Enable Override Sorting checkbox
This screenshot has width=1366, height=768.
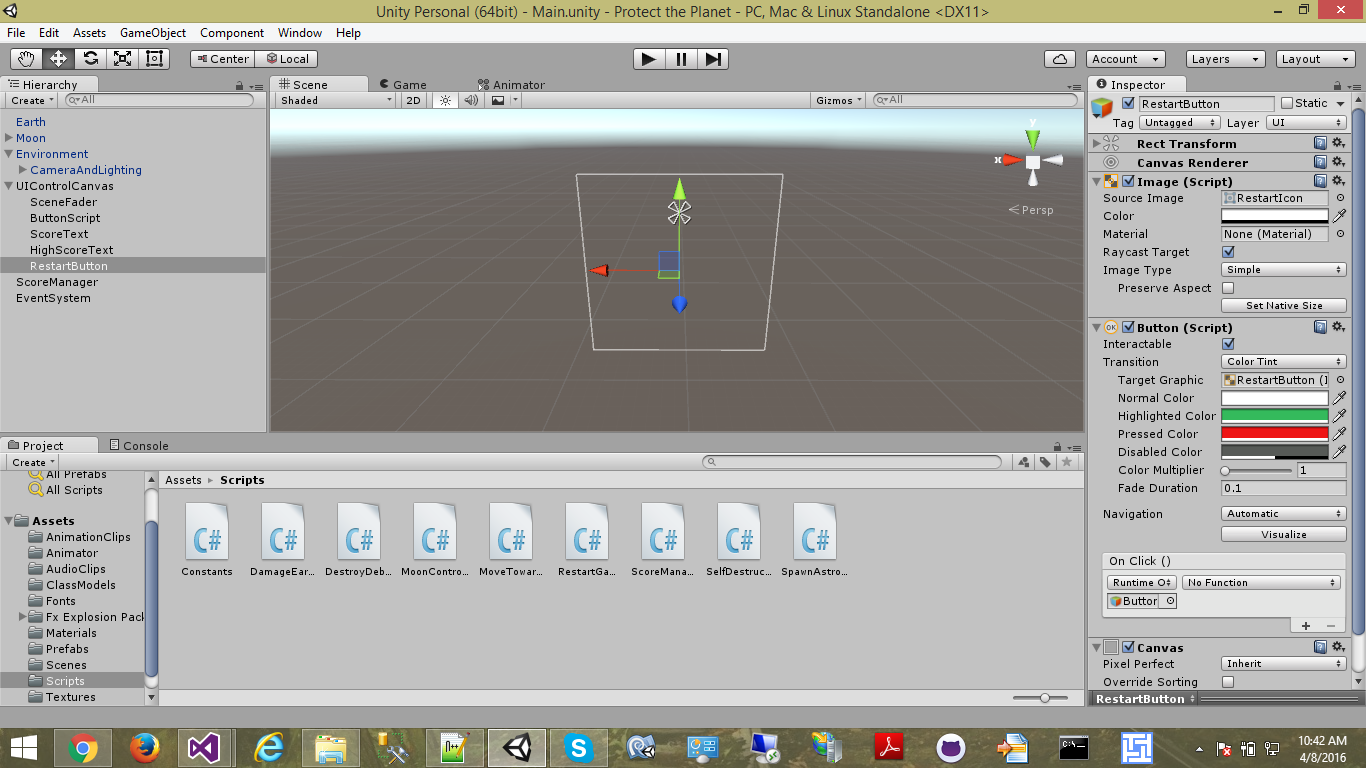[1228, 682]
